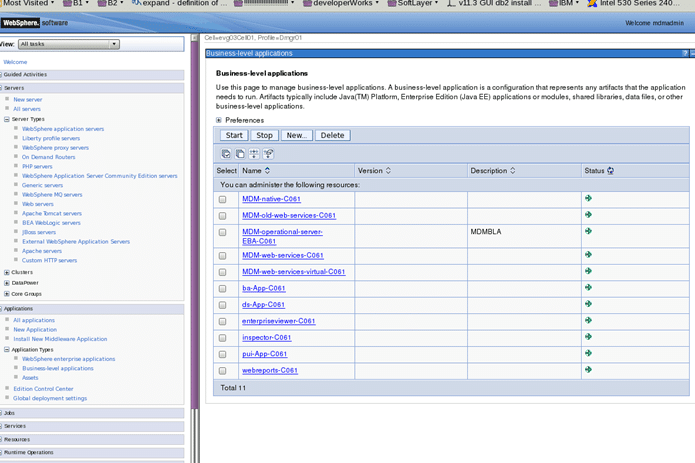Screen dimensions: 695x463
Task: Open the Most Visited bookmarks menu
Action: click(x=28, y=3)
